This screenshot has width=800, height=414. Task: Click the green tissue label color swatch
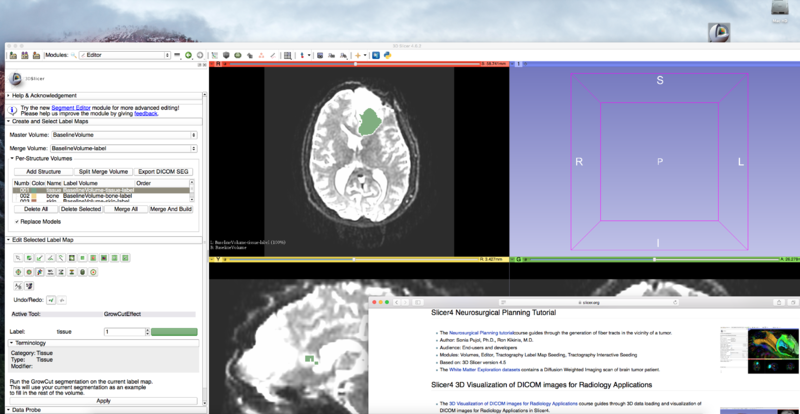click(174, 331)
